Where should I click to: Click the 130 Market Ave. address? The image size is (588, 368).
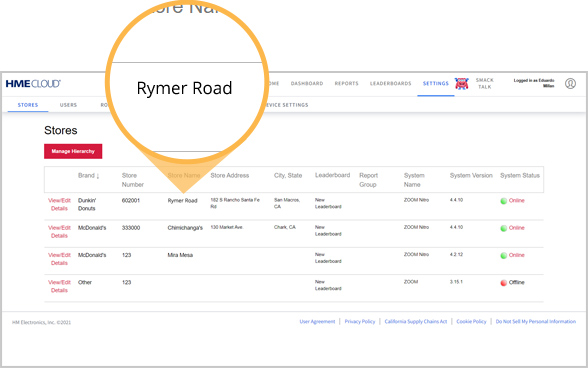226,227
